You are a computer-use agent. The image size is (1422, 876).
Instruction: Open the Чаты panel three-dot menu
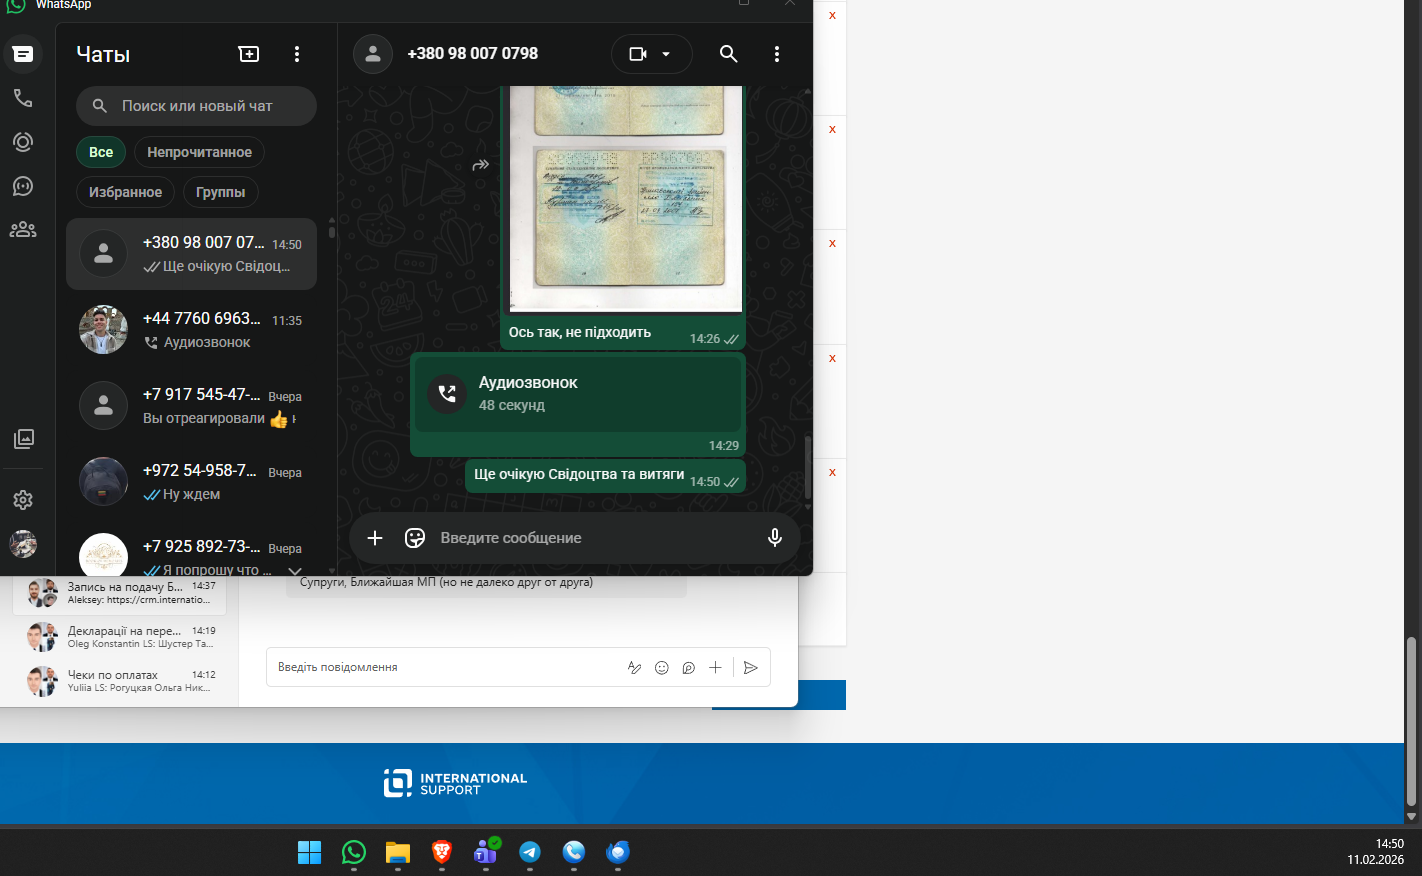(x=297, y=54)
